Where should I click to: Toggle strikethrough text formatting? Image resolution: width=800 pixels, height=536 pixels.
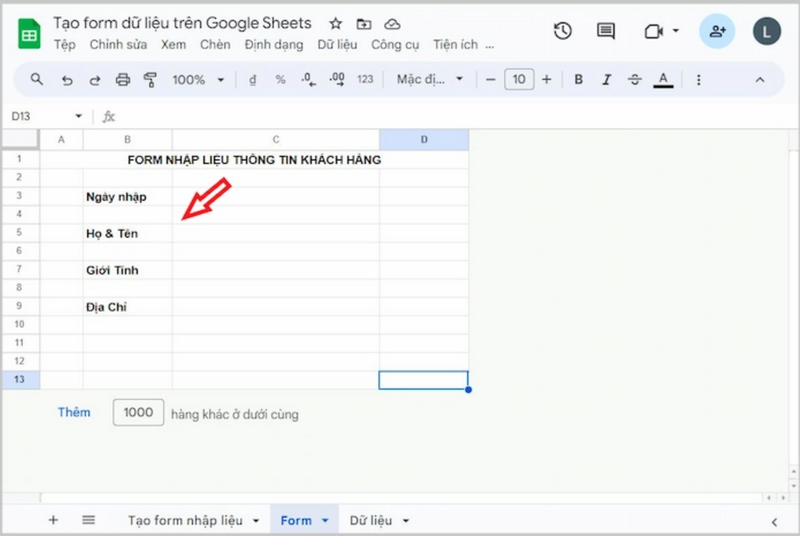[x=634, y=80]
